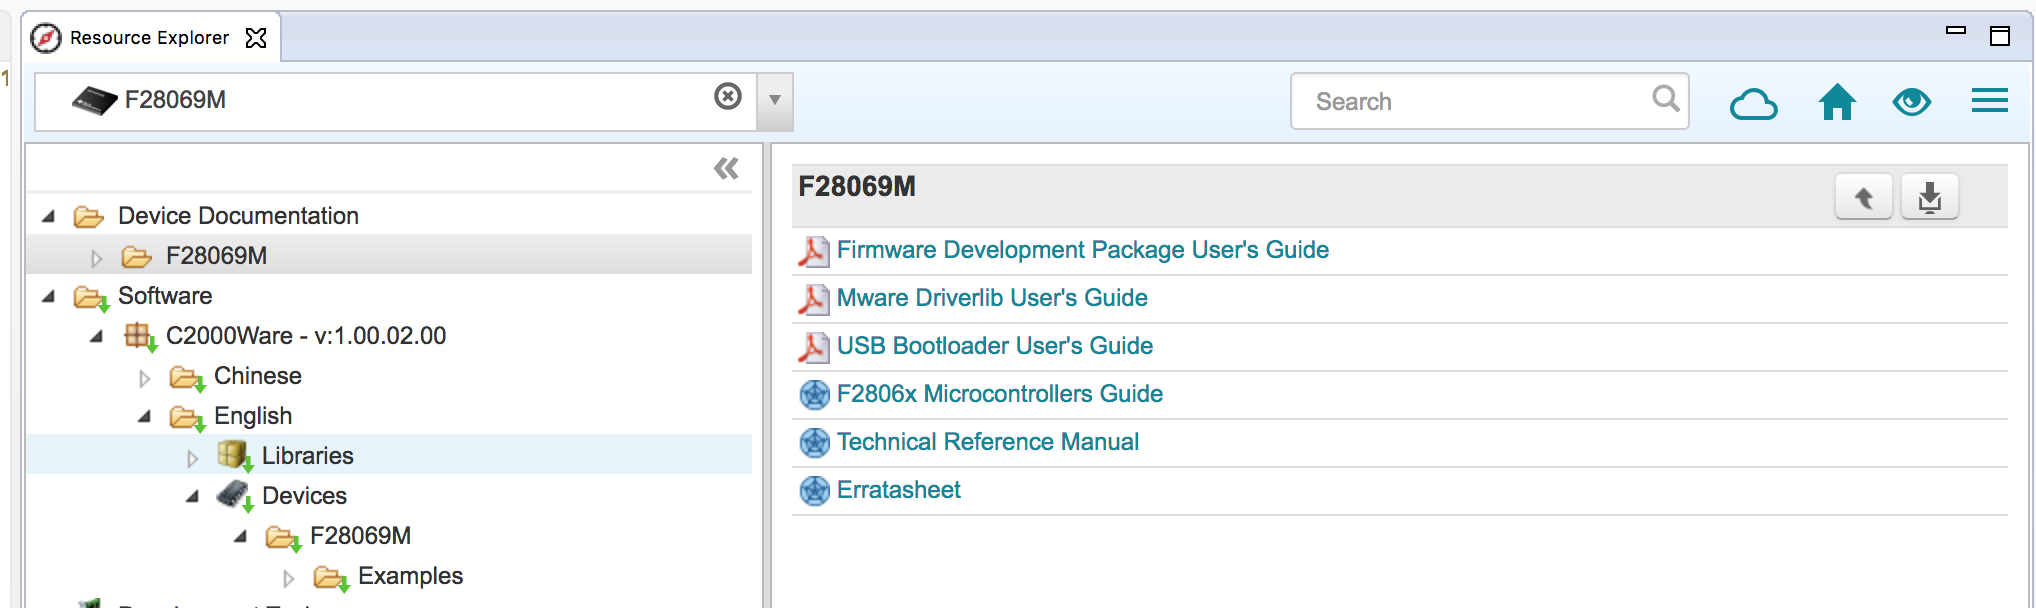Click the download button in F28069M header

pos(1929,197)
